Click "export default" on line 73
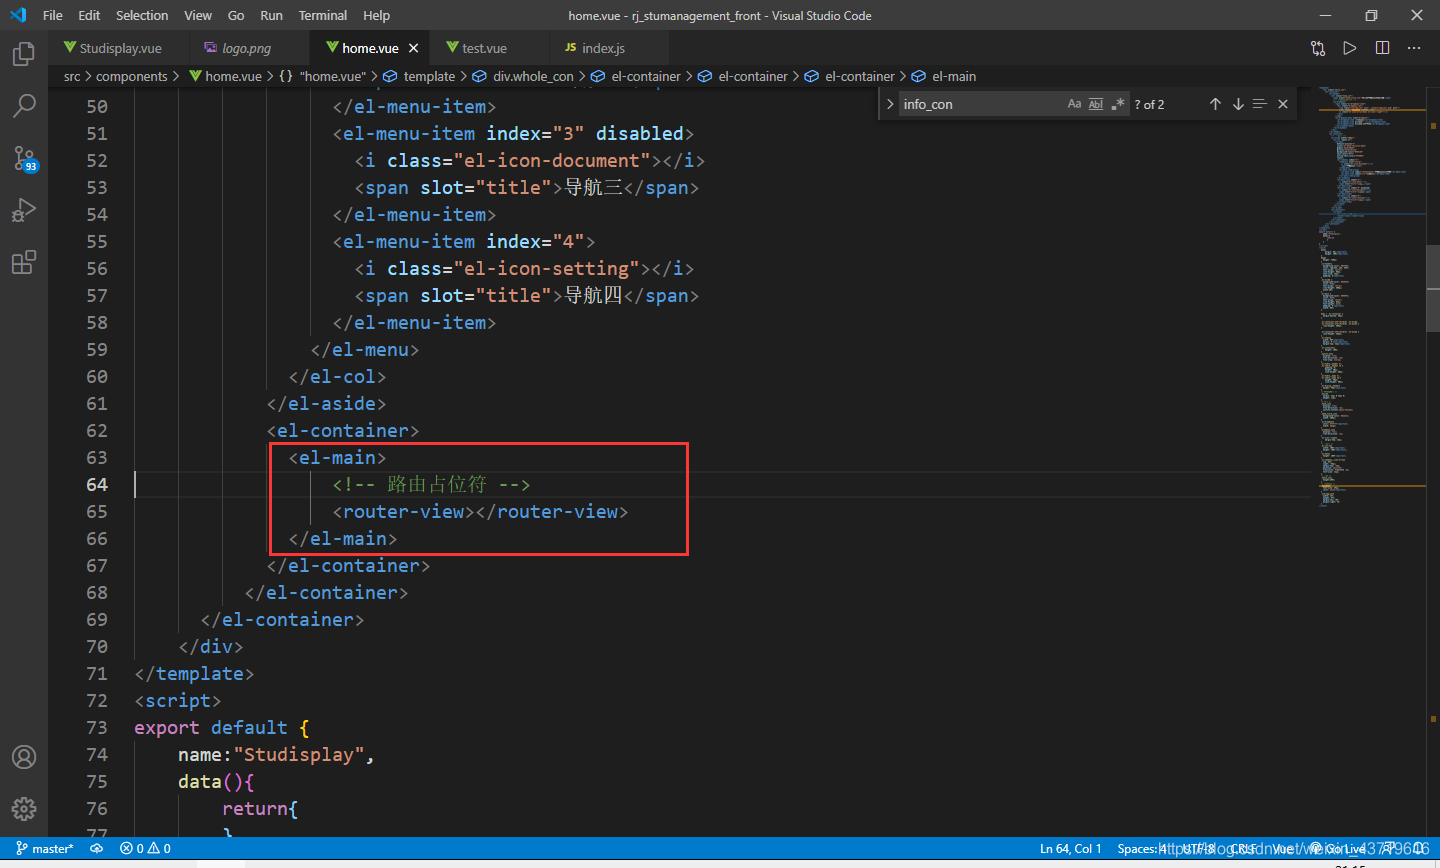1440x868 pixels. pos(211,727)
